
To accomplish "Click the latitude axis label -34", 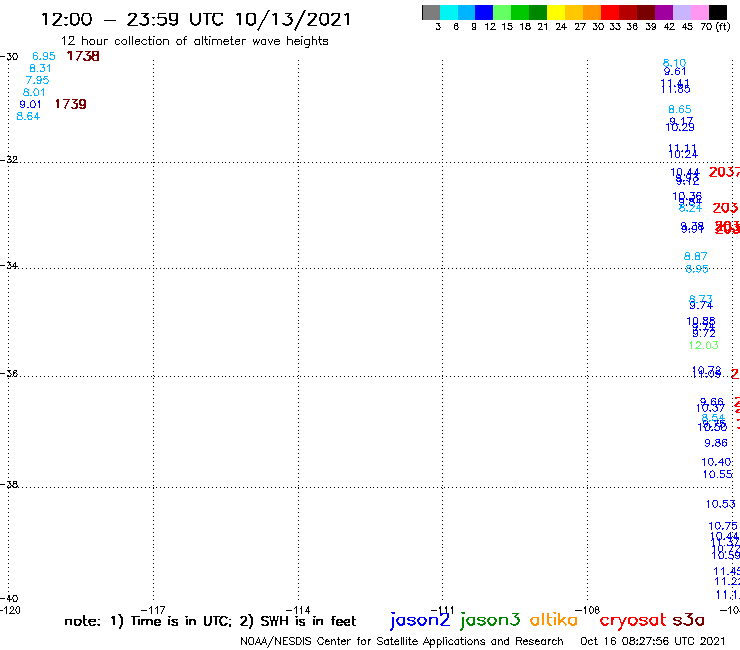I will [x=9, y=265].
